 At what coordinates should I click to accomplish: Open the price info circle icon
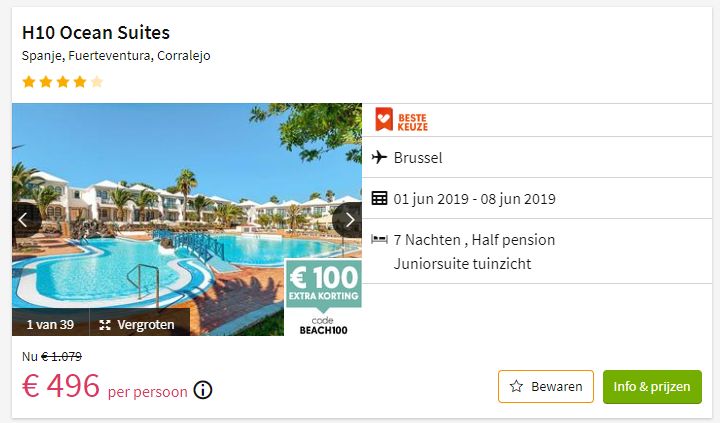click(x=202, y=390)
